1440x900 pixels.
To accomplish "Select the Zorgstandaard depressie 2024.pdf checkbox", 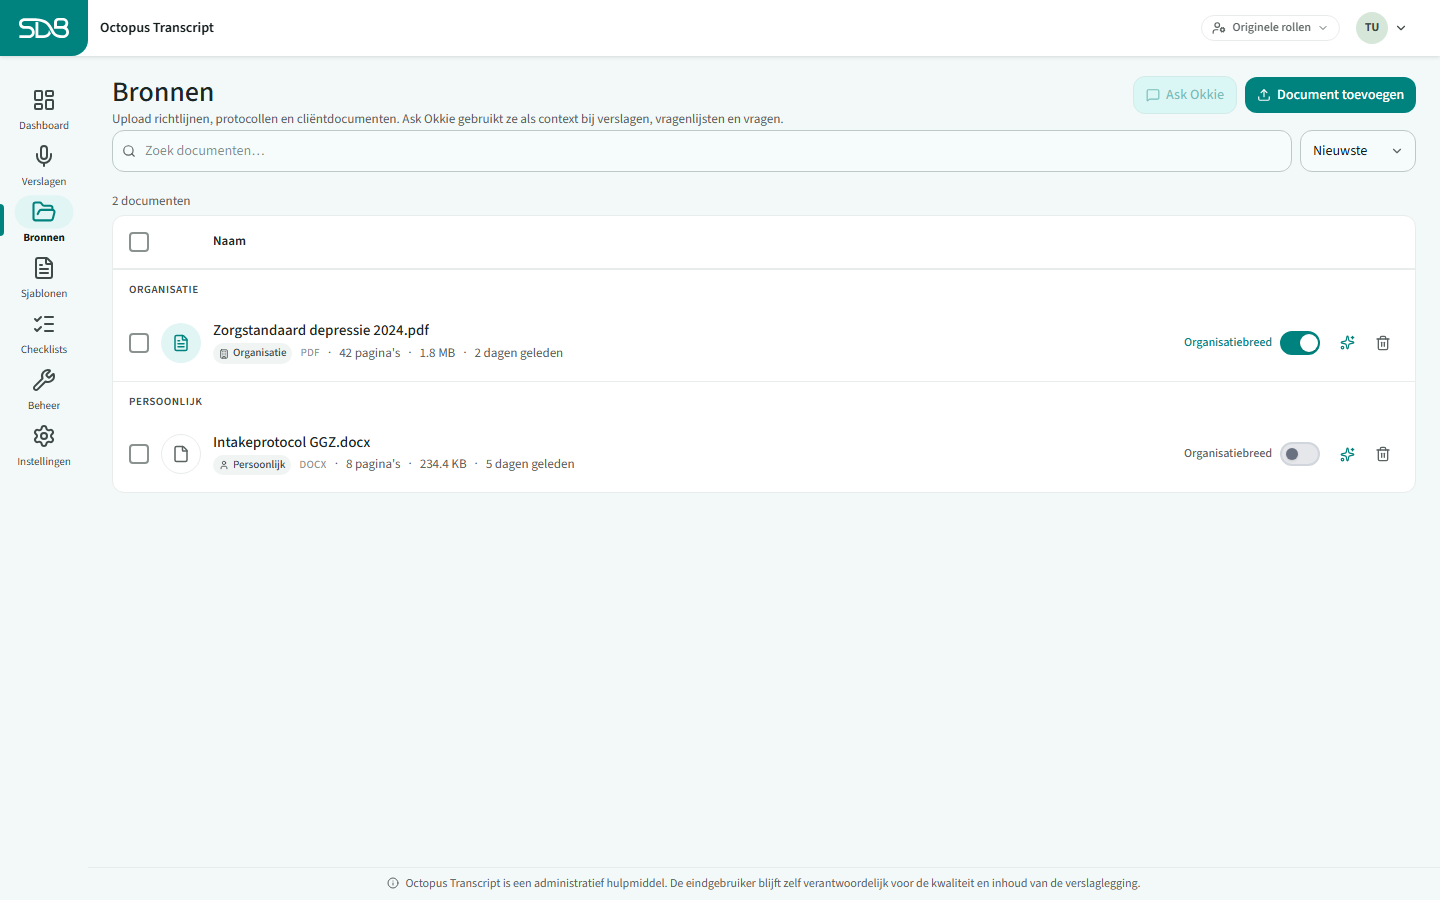I will pos(139,343).
